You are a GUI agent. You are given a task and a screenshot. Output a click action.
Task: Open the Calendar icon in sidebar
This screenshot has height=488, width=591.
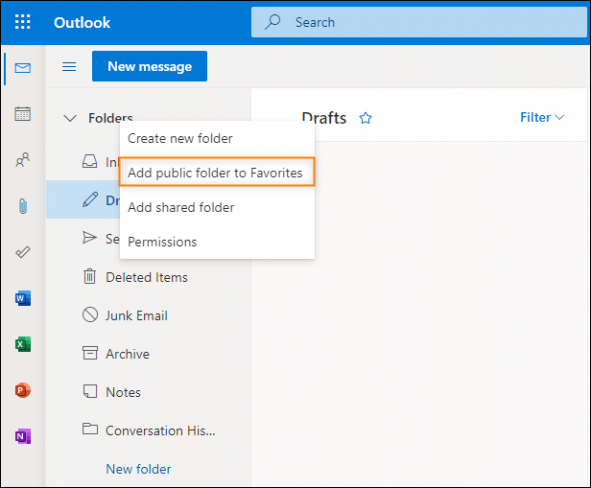point(23,114)
